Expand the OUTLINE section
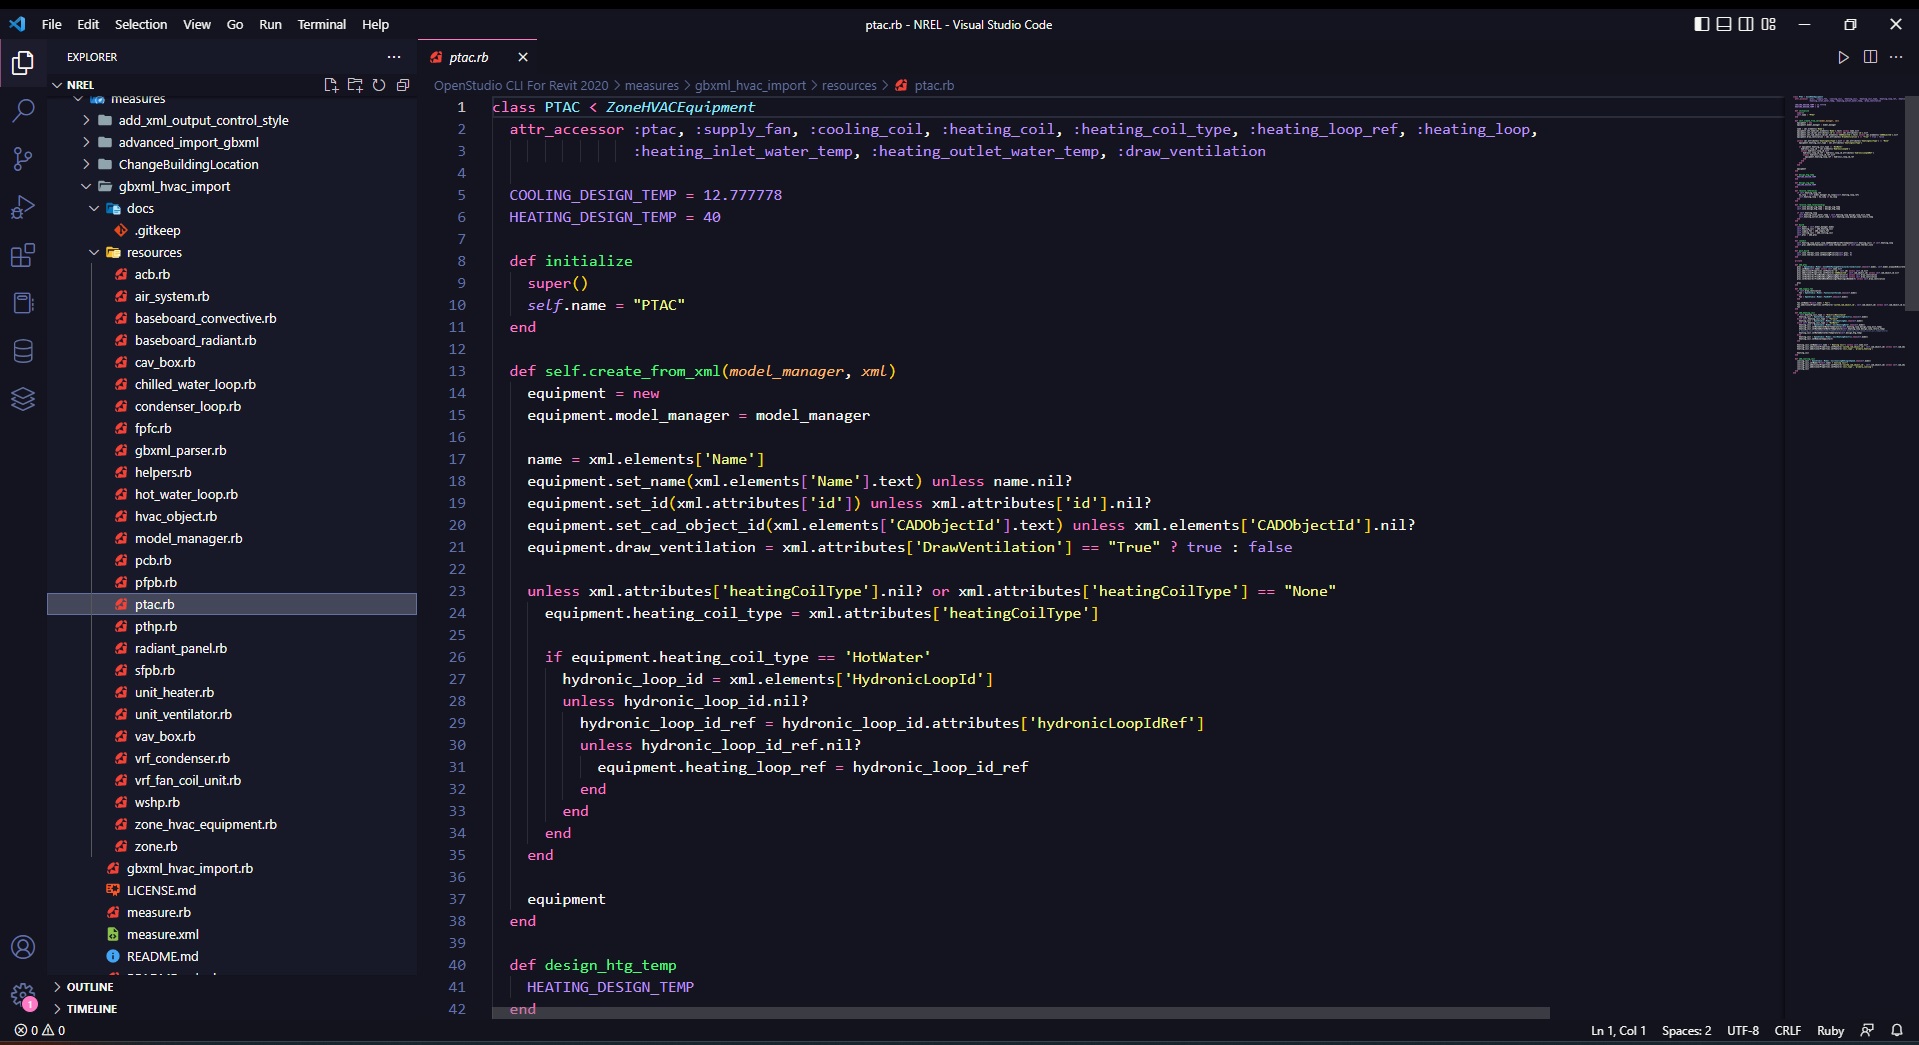 (x=90, y=987)
